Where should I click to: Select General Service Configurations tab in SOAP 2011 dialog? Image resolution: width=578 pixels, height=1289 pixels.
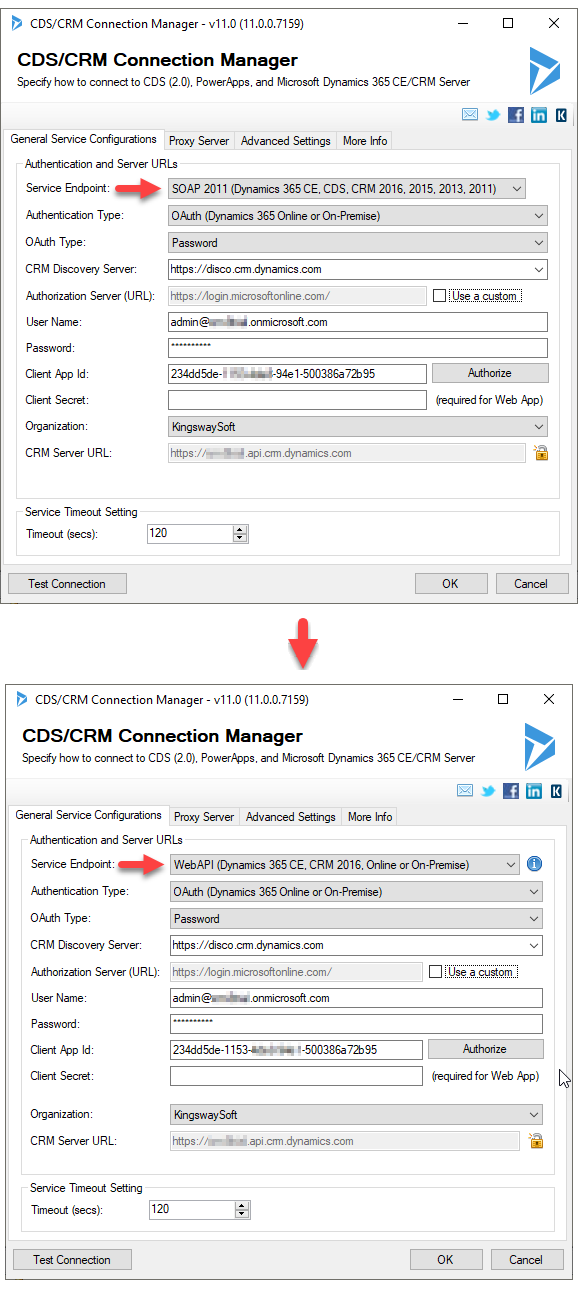84,139
